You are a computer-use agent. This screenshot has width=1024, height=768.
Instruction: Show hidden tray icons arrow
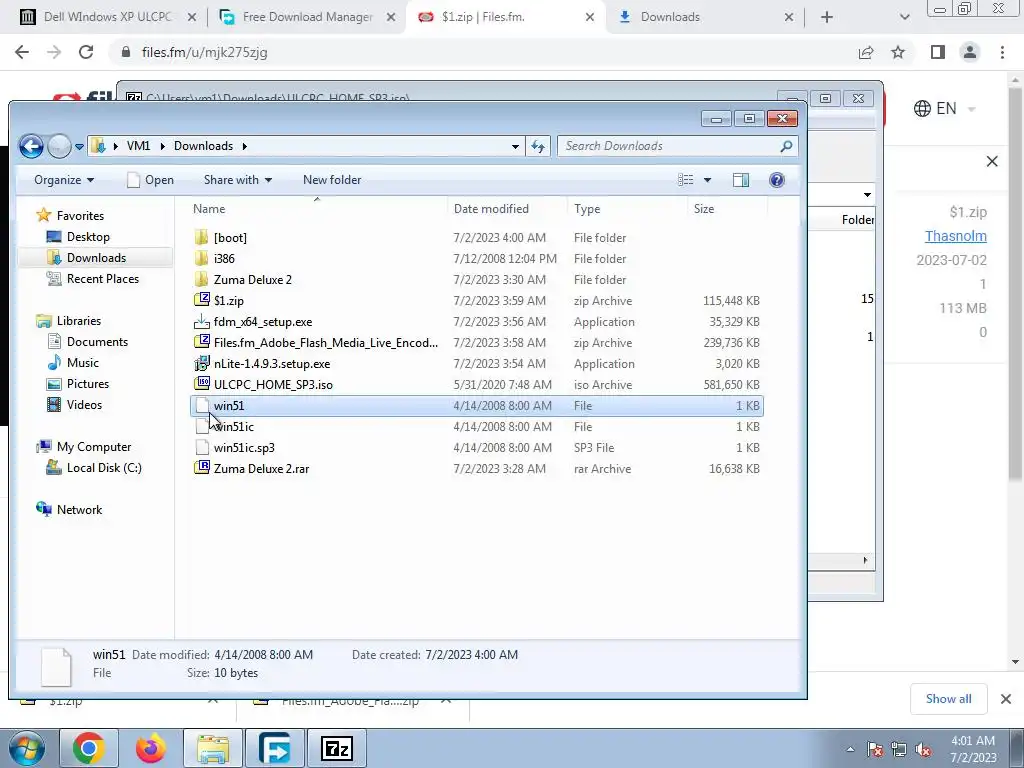[x=850, y=750]
